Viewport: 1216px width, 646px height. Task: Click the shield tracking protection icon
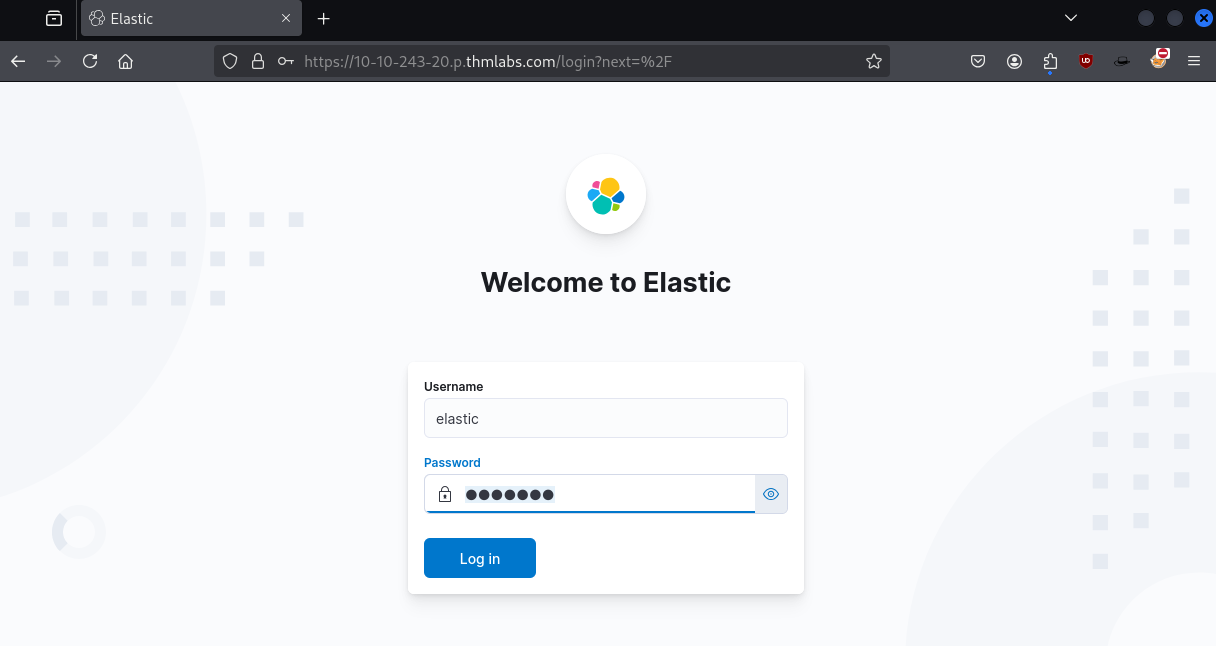(x=230, y=61)
